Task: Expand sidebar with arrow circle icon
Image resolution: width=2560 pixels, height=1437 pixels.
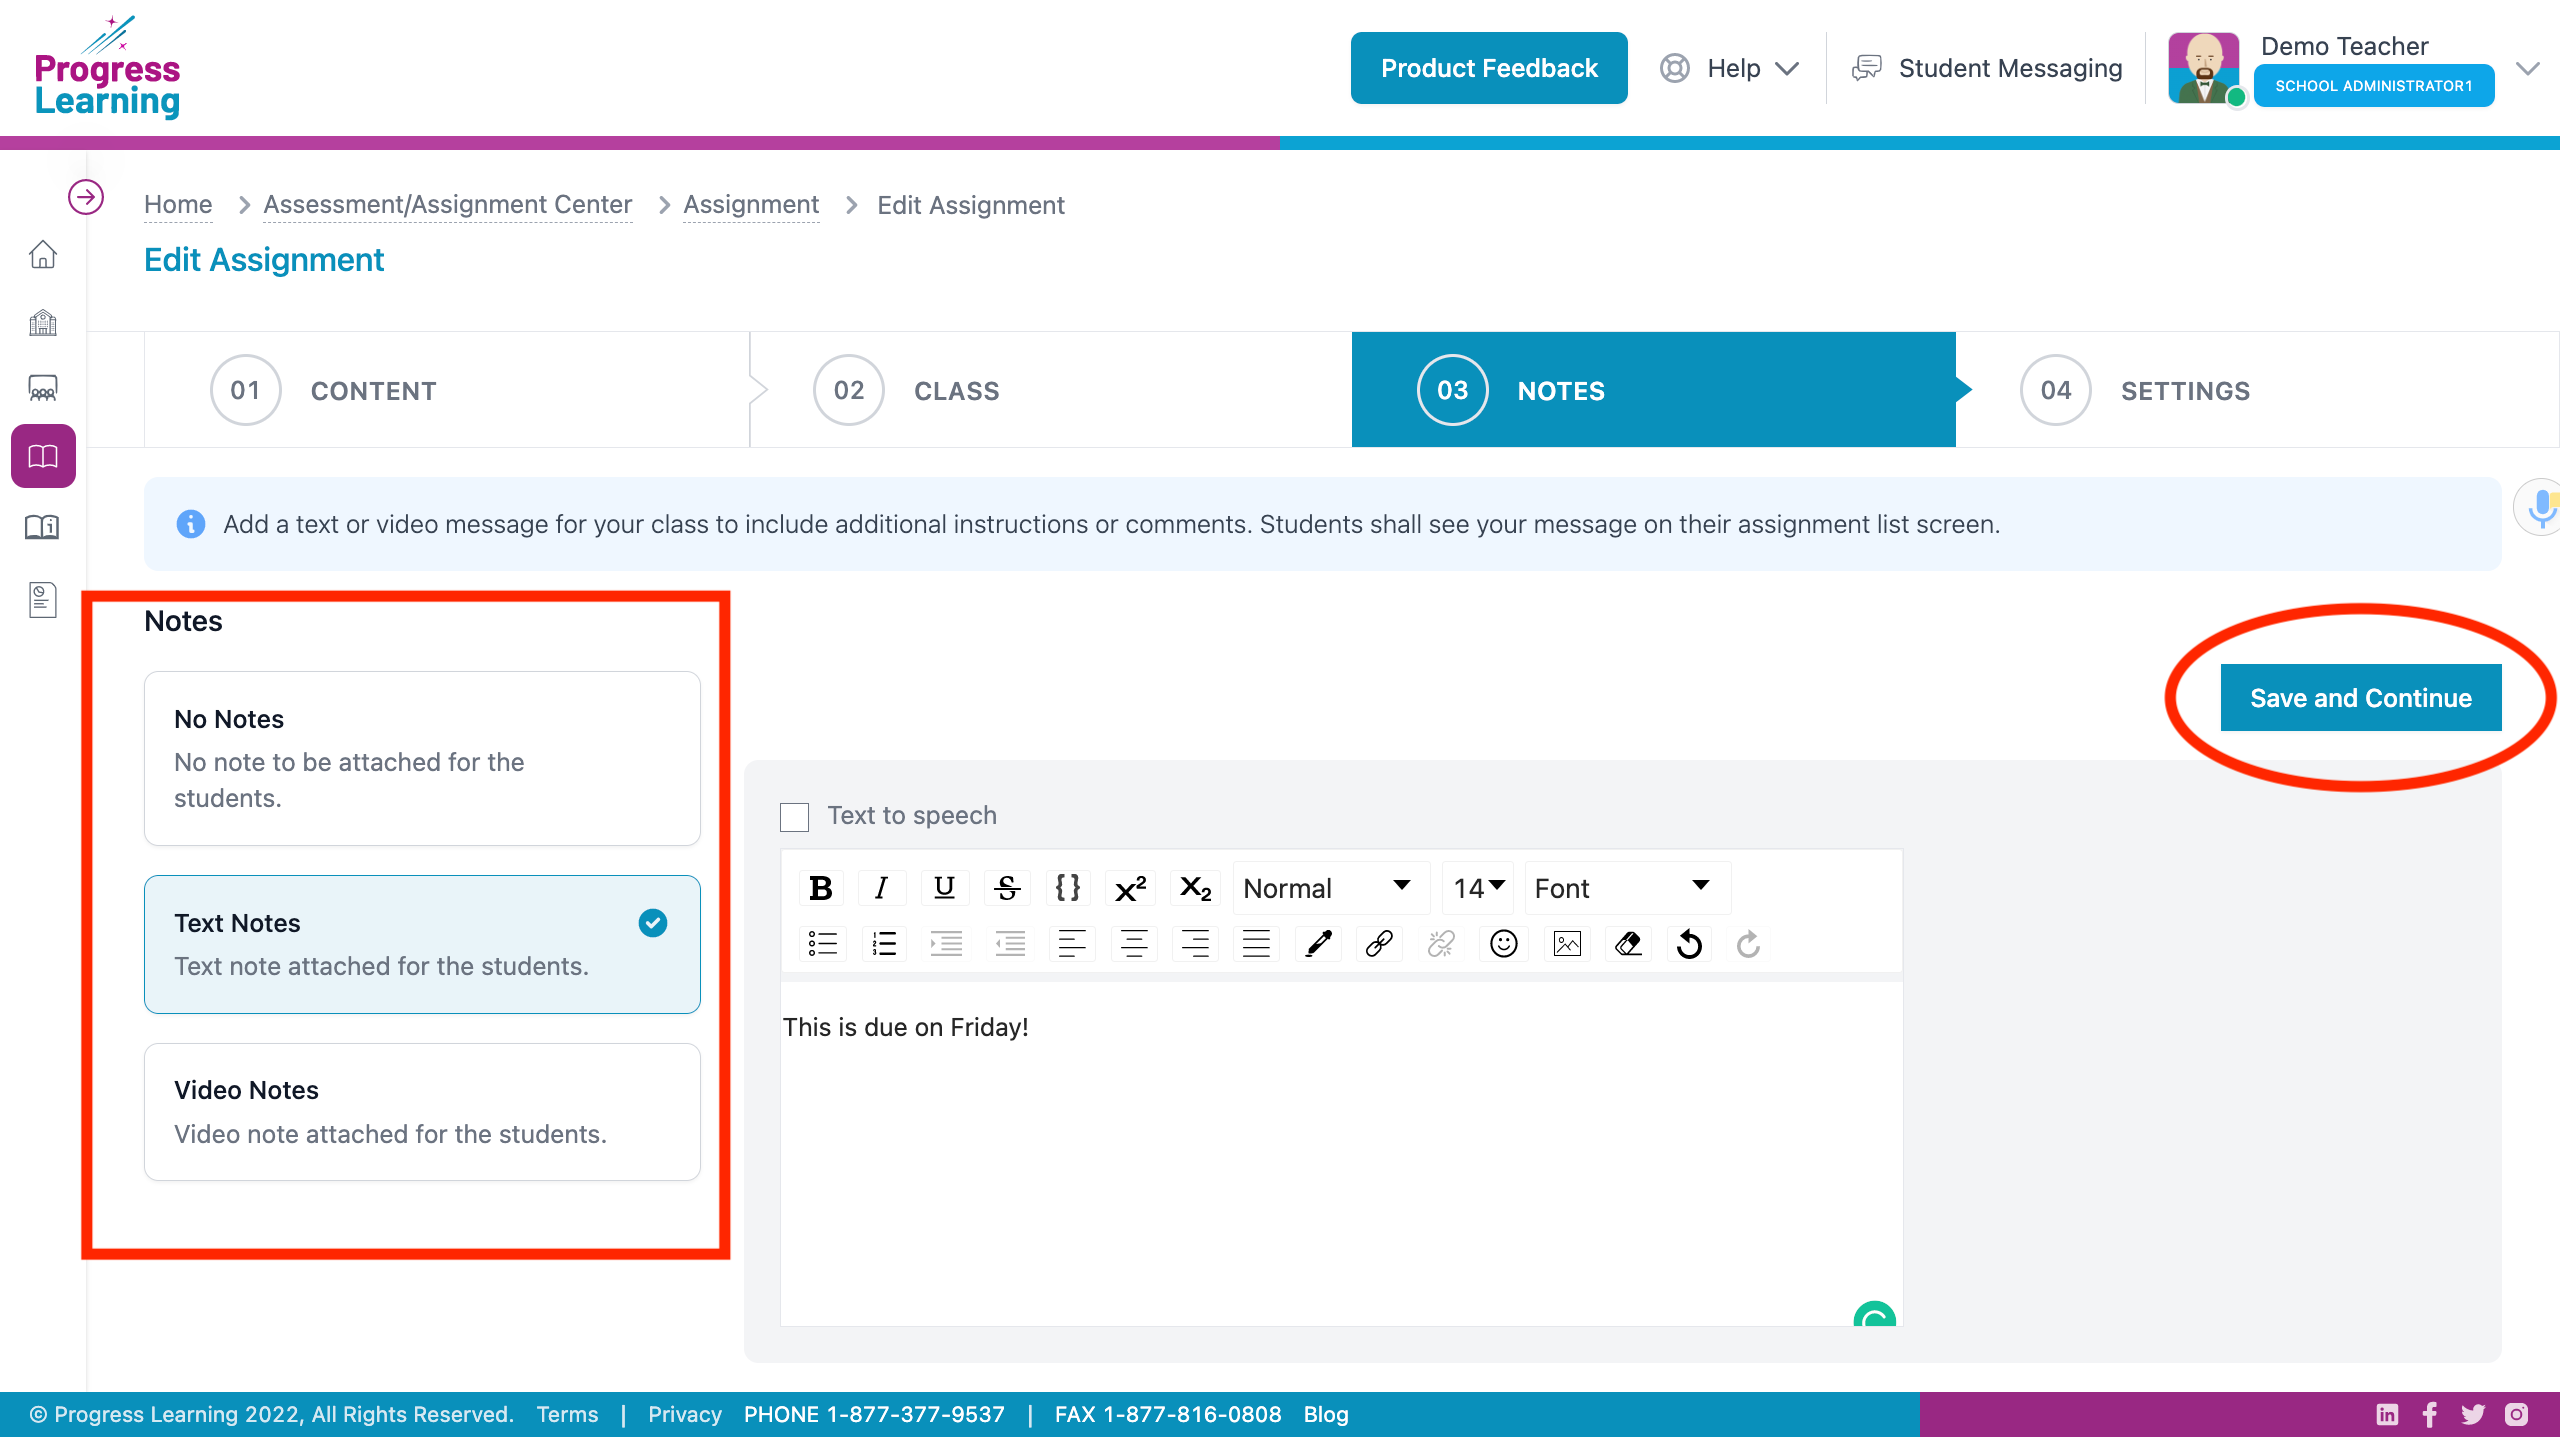Action: 86,197
